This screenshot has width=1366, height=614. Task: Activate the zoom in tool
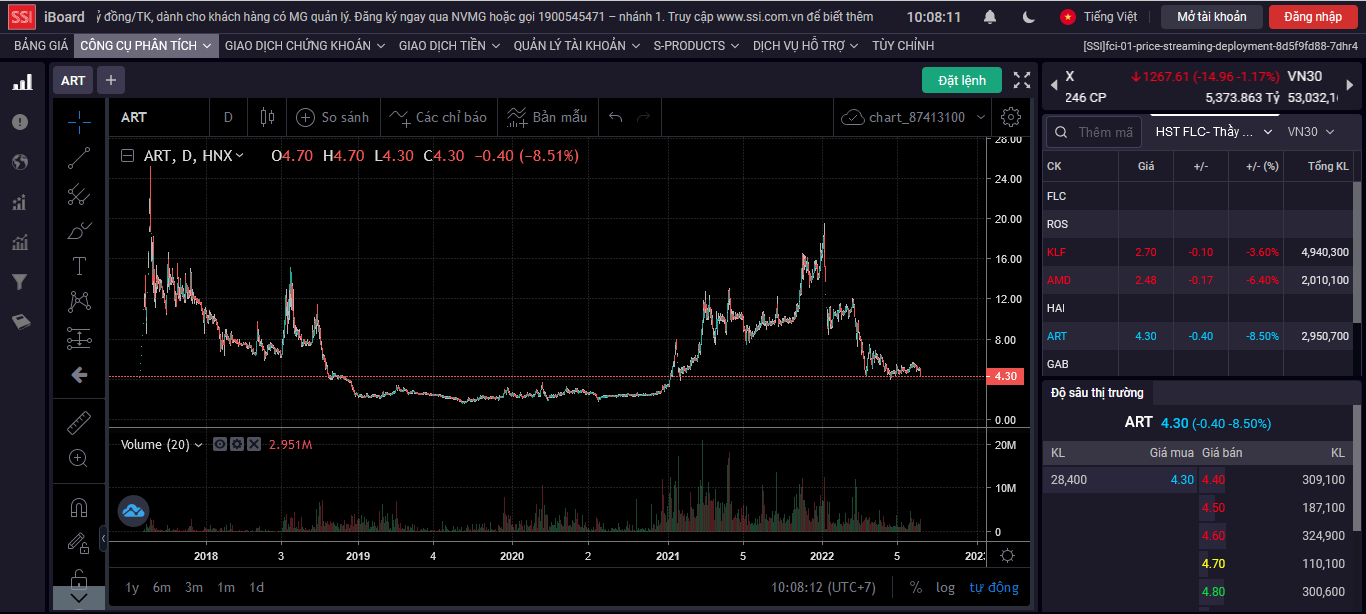point(79,459)
